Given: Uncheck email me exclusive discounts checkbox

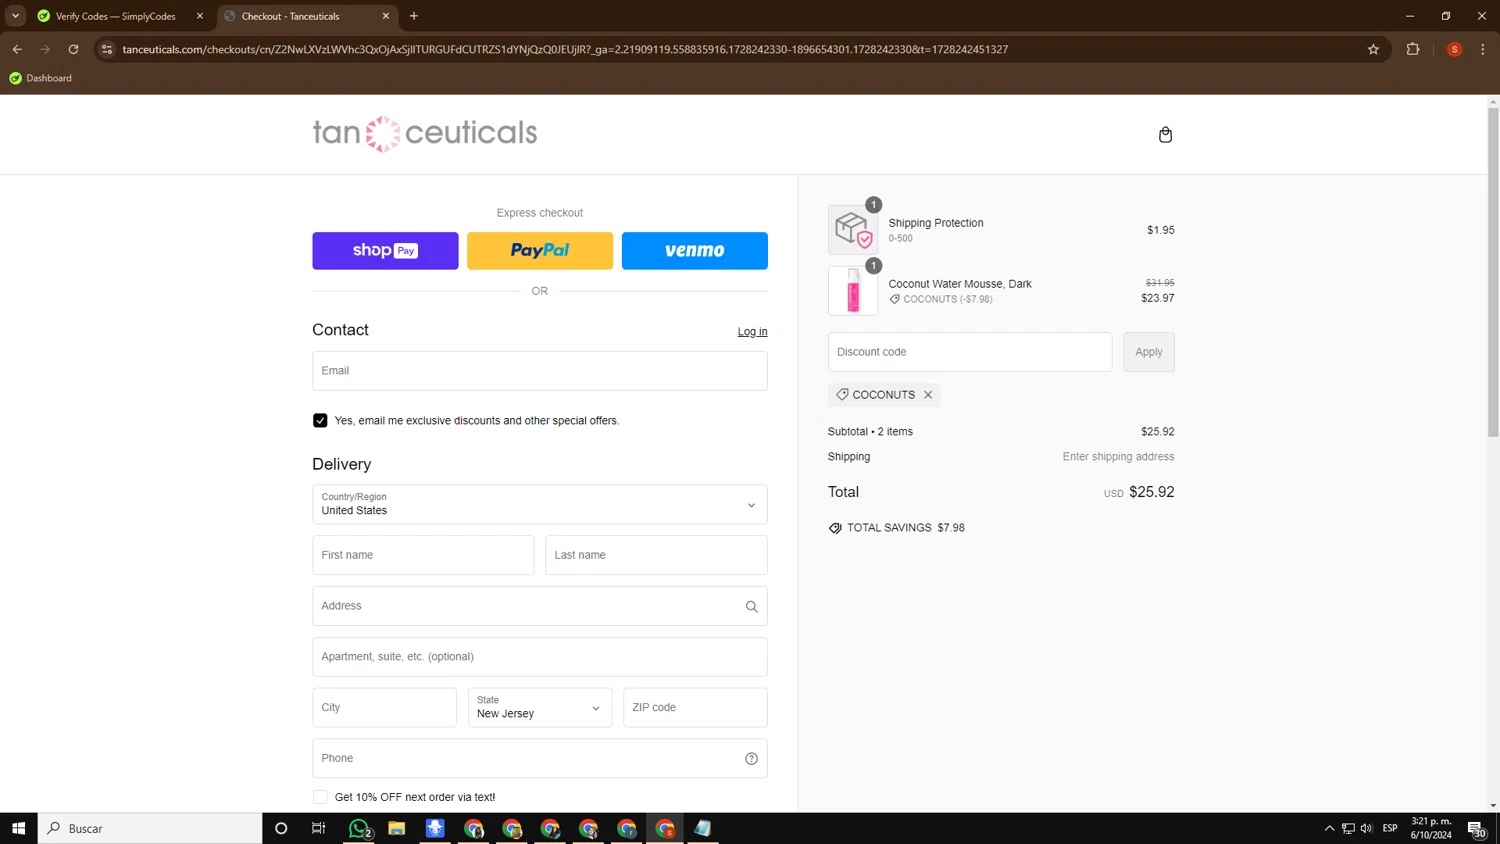Looking at the screenshot, I should [320, 421].
